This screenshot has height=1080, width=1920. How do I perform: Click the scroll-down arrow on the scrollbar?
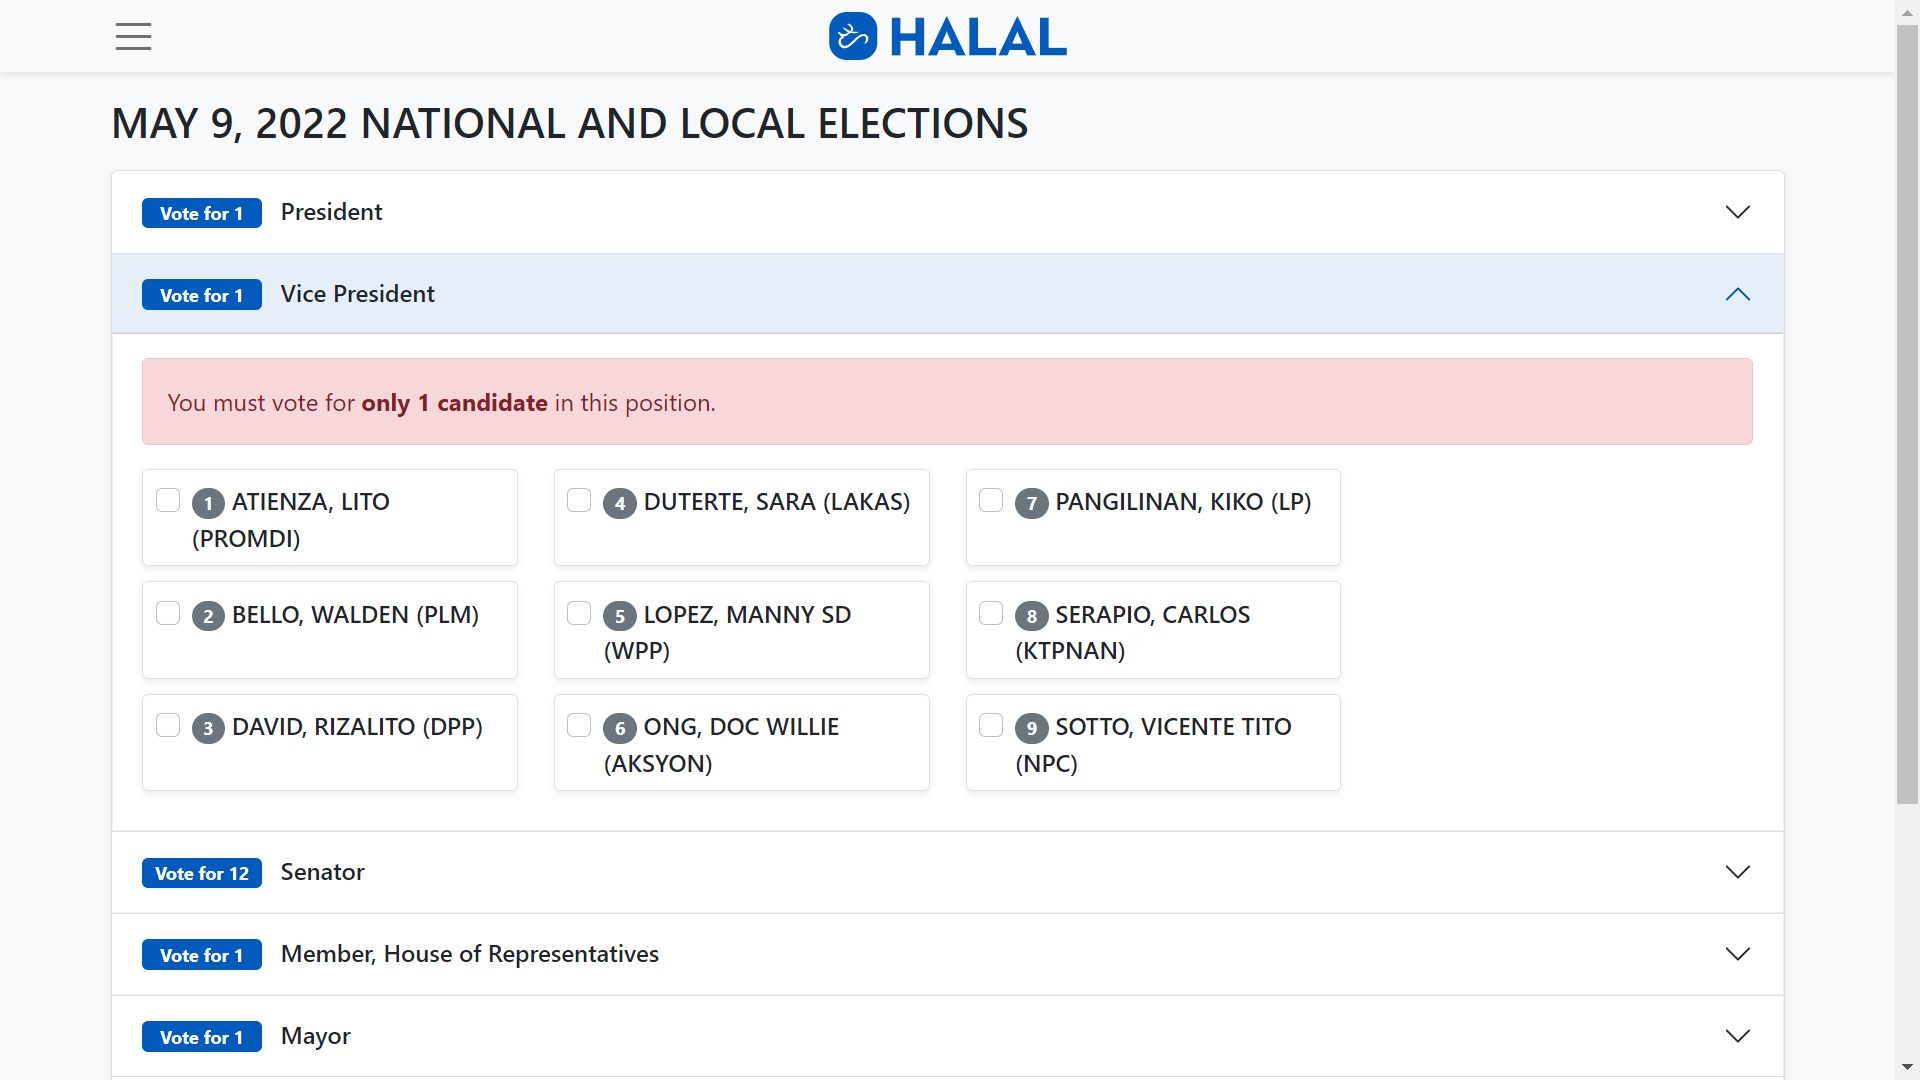[x=1907, y=1068]
